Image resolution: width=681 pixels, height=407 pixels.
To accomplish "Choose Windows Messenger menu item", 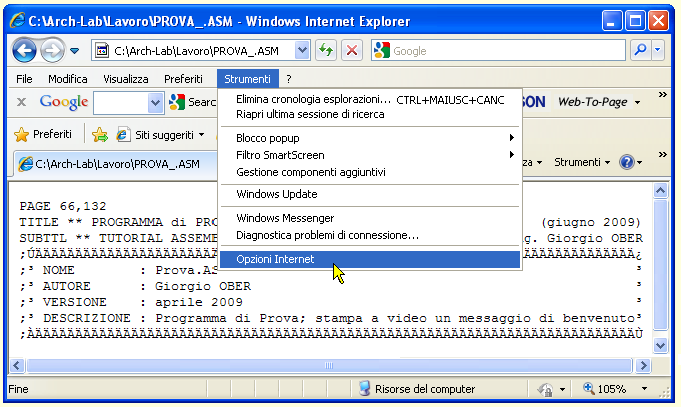I will (370, 218).
